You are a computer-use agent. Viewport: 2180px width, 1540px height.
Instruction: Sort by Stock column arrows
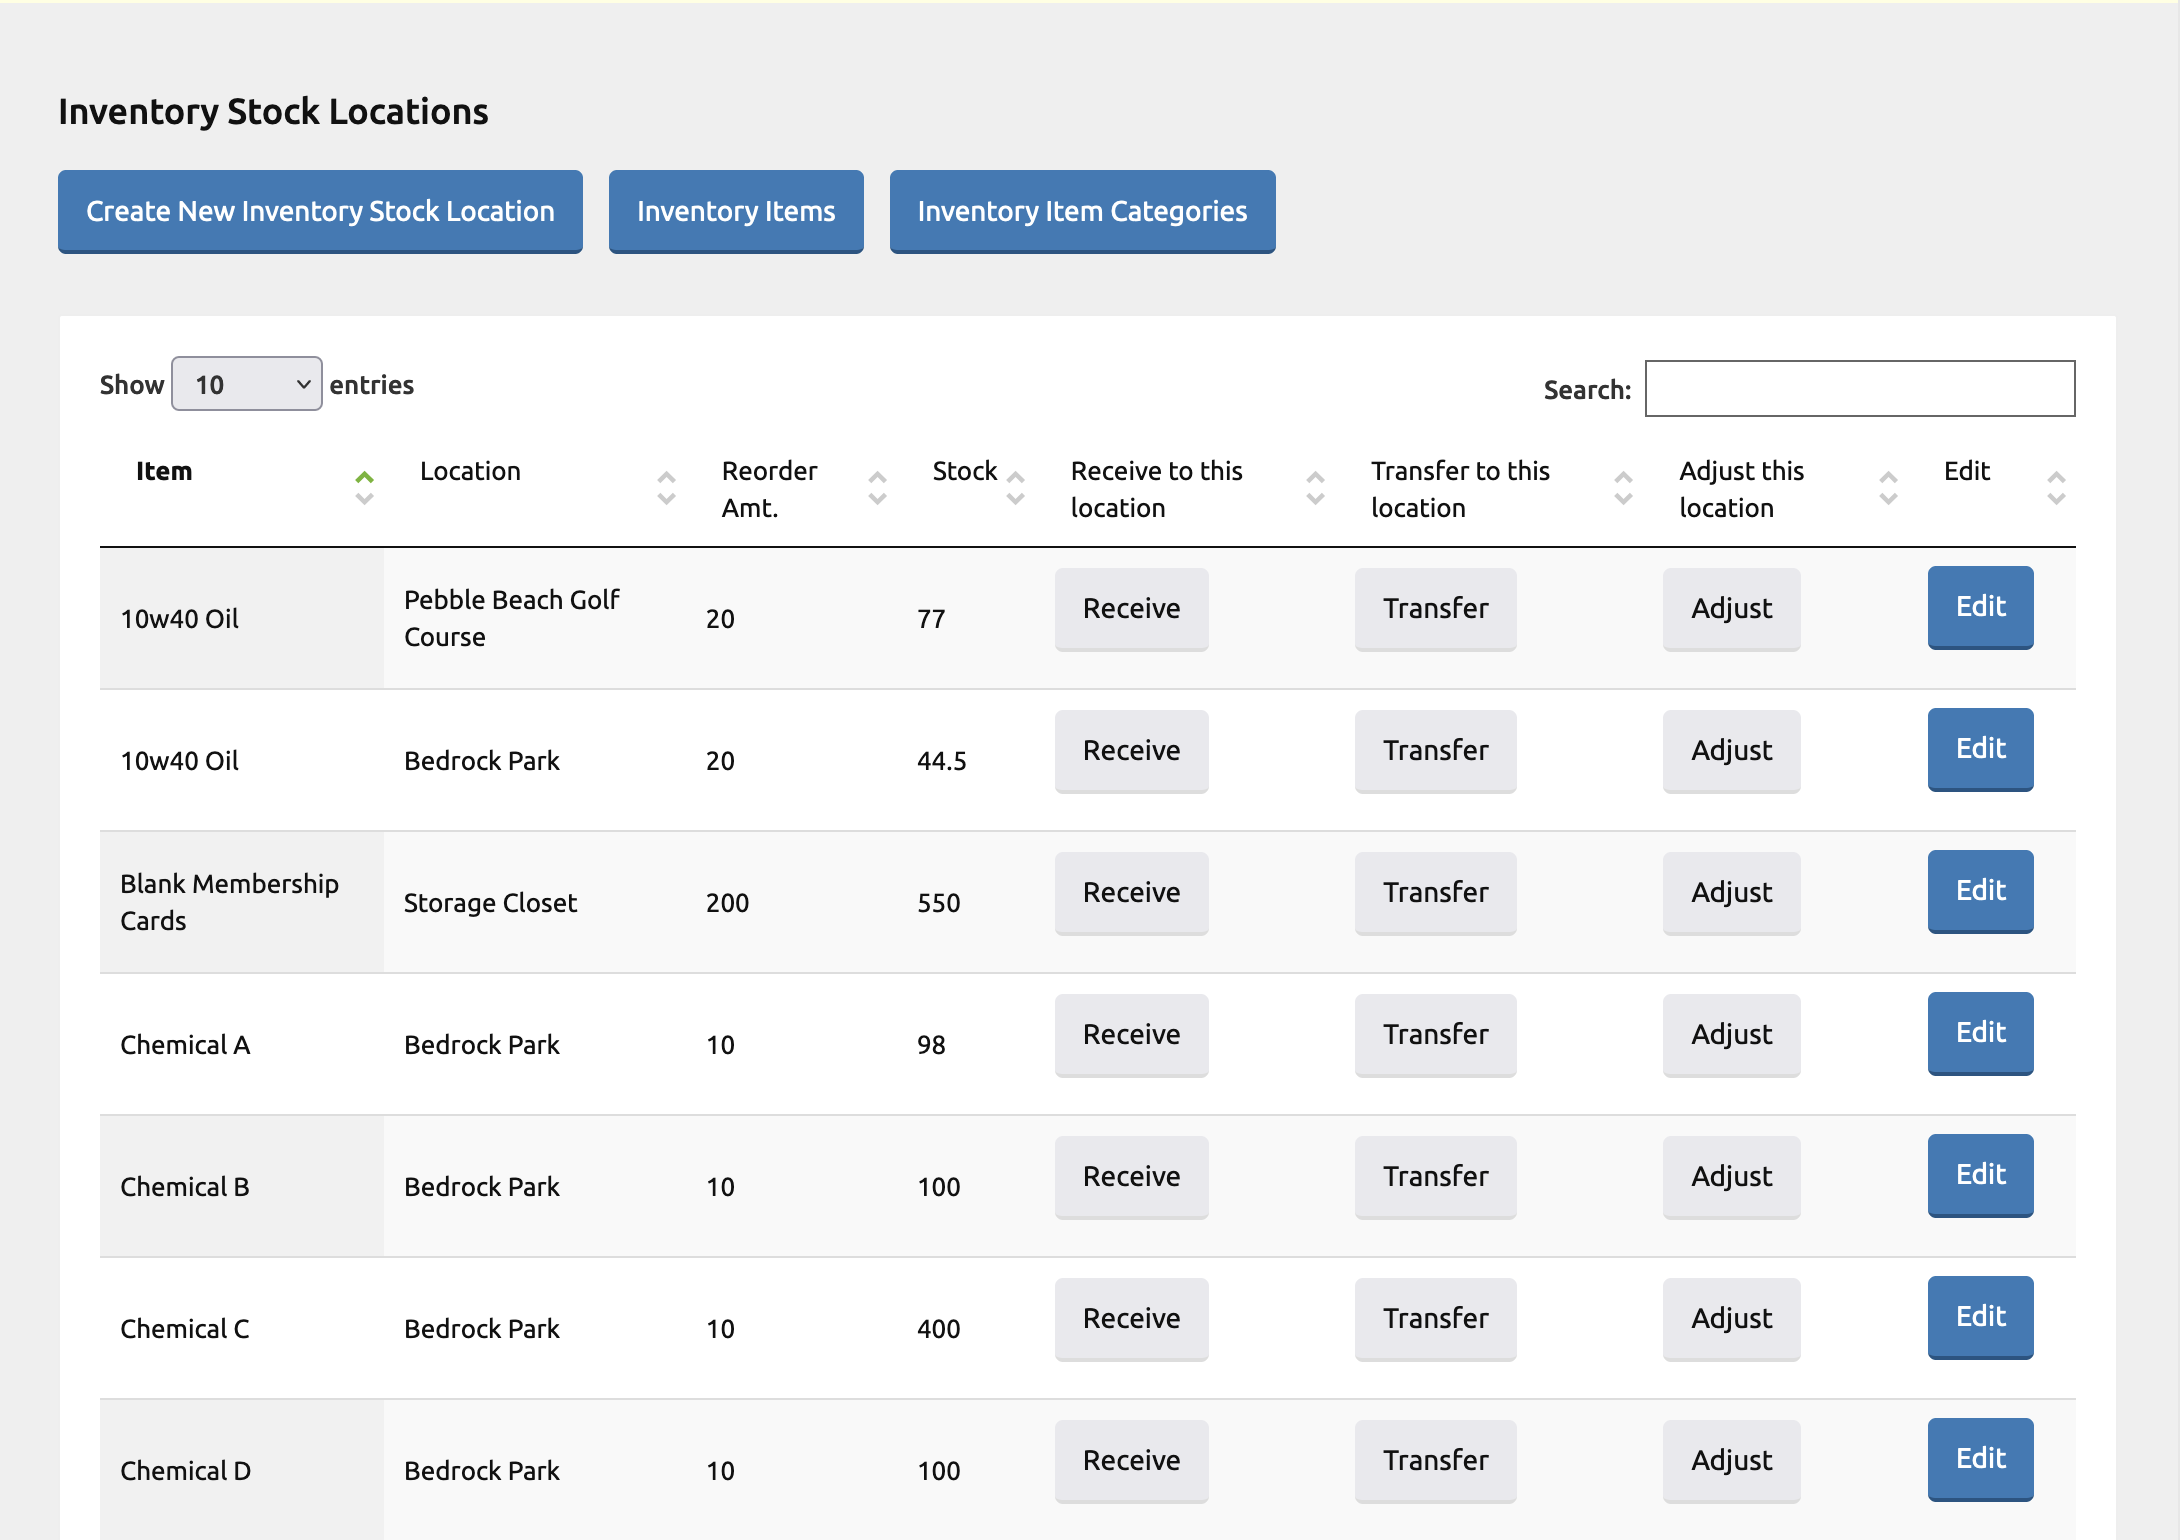1015,488
